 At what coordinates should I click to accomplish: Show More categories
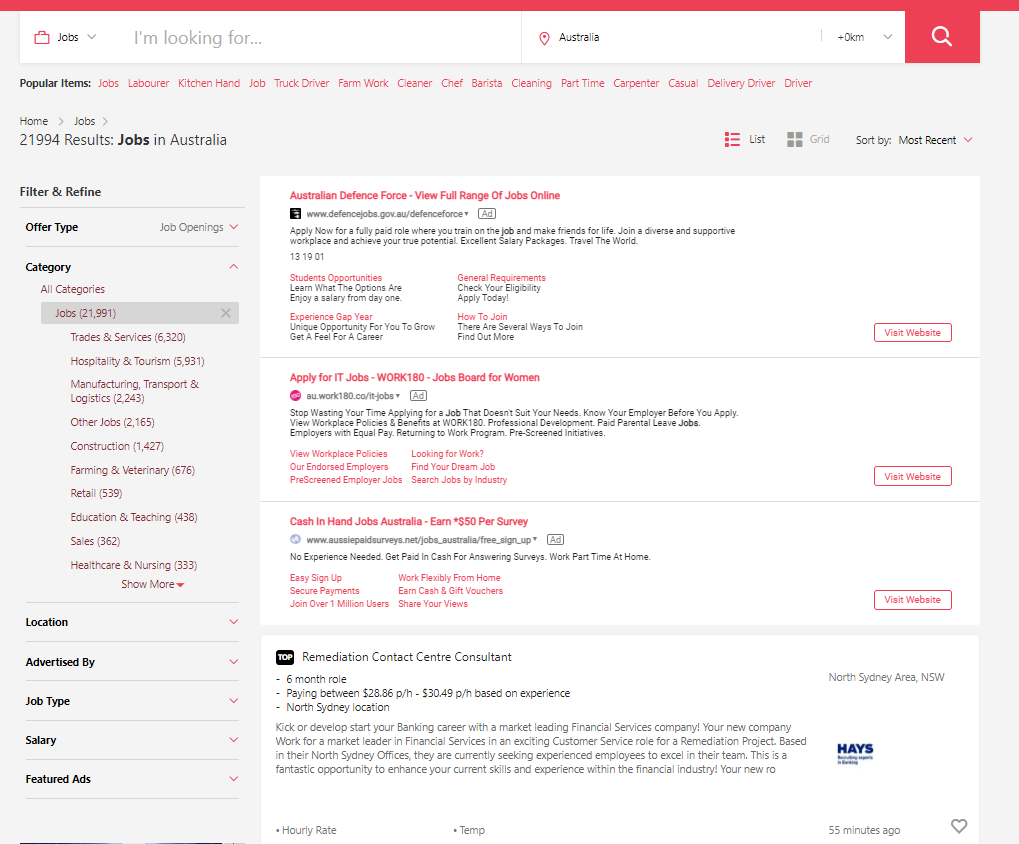click(x=152, y=584)
